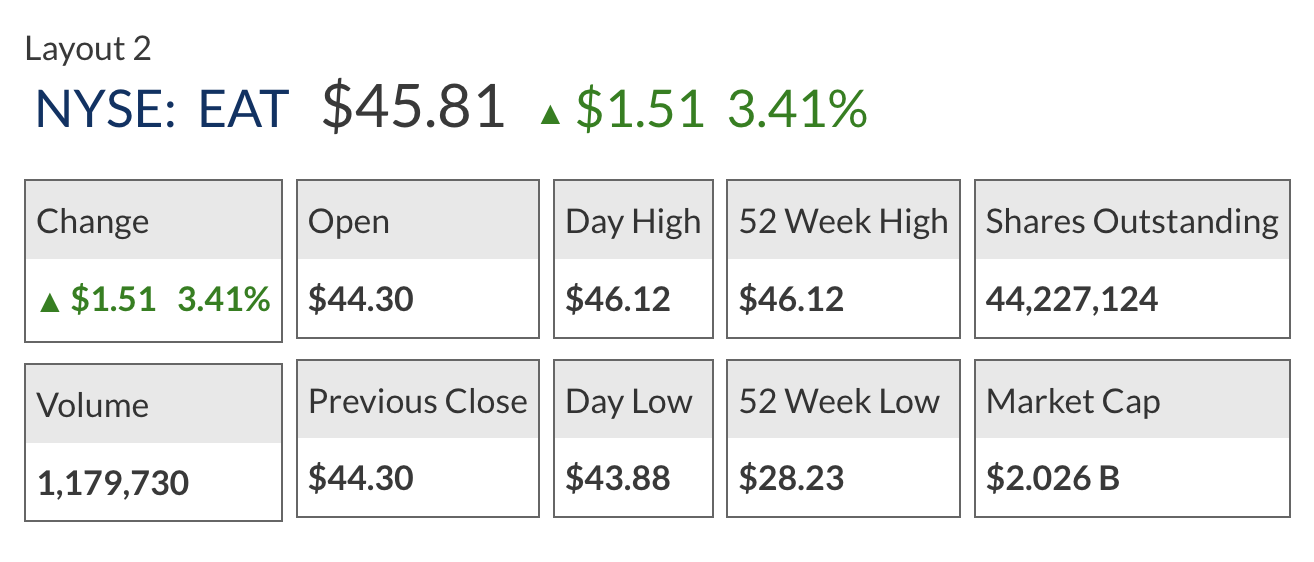Image resolution: width=1314 pixels, height=562 pixels.
Task: Select the $2.026 B market cap value
Action: click(1053, 478)
